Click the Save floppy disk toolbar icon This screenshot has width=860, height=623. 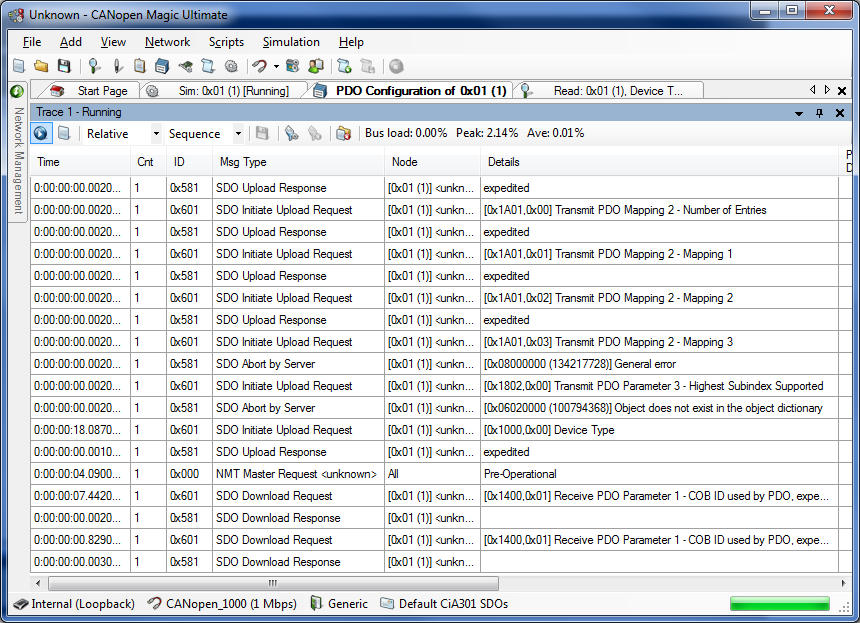coord(64,67)
